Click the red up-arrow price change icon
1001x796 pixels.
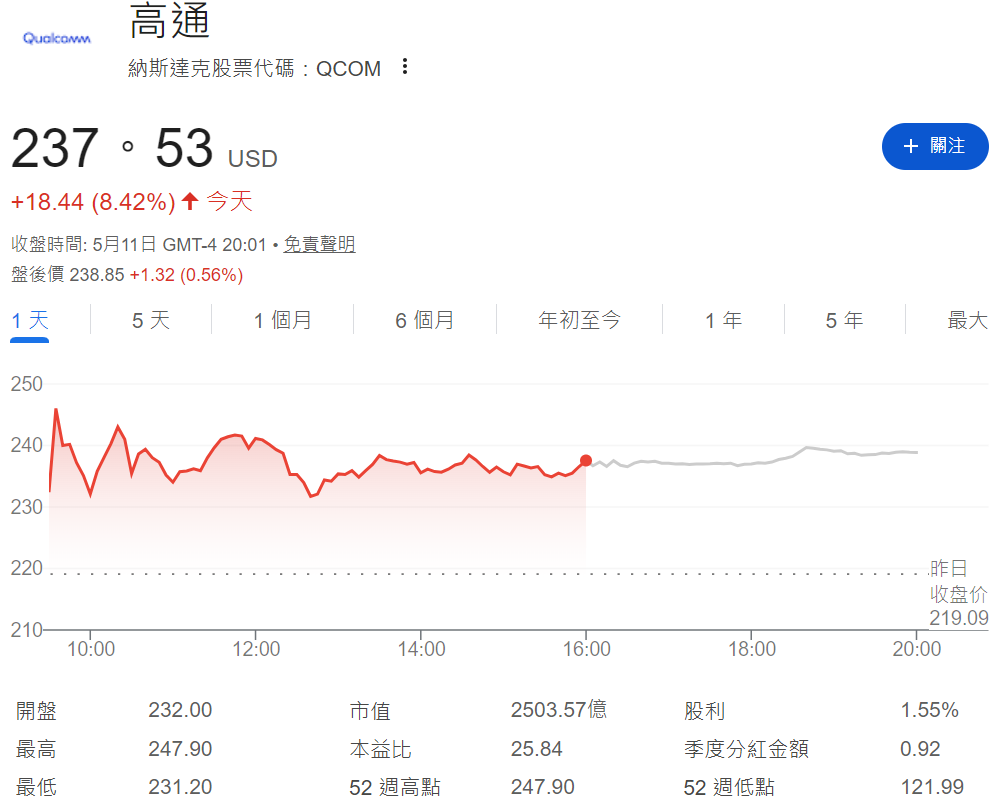click(x=190, y=202)
